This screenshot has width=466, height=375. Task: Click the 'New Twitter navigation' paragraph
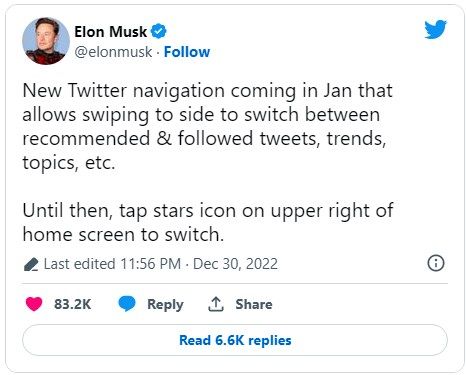click(208, 126)
